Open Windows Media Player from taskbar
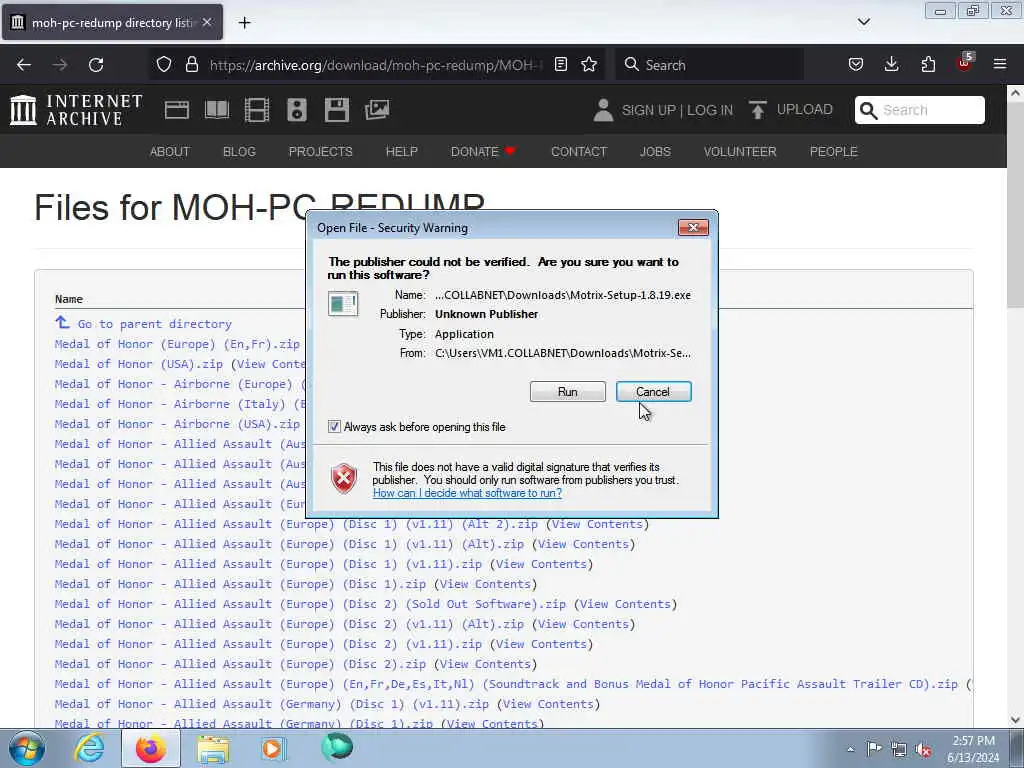Screen dimensions: 1024x768 coord(274,749)
